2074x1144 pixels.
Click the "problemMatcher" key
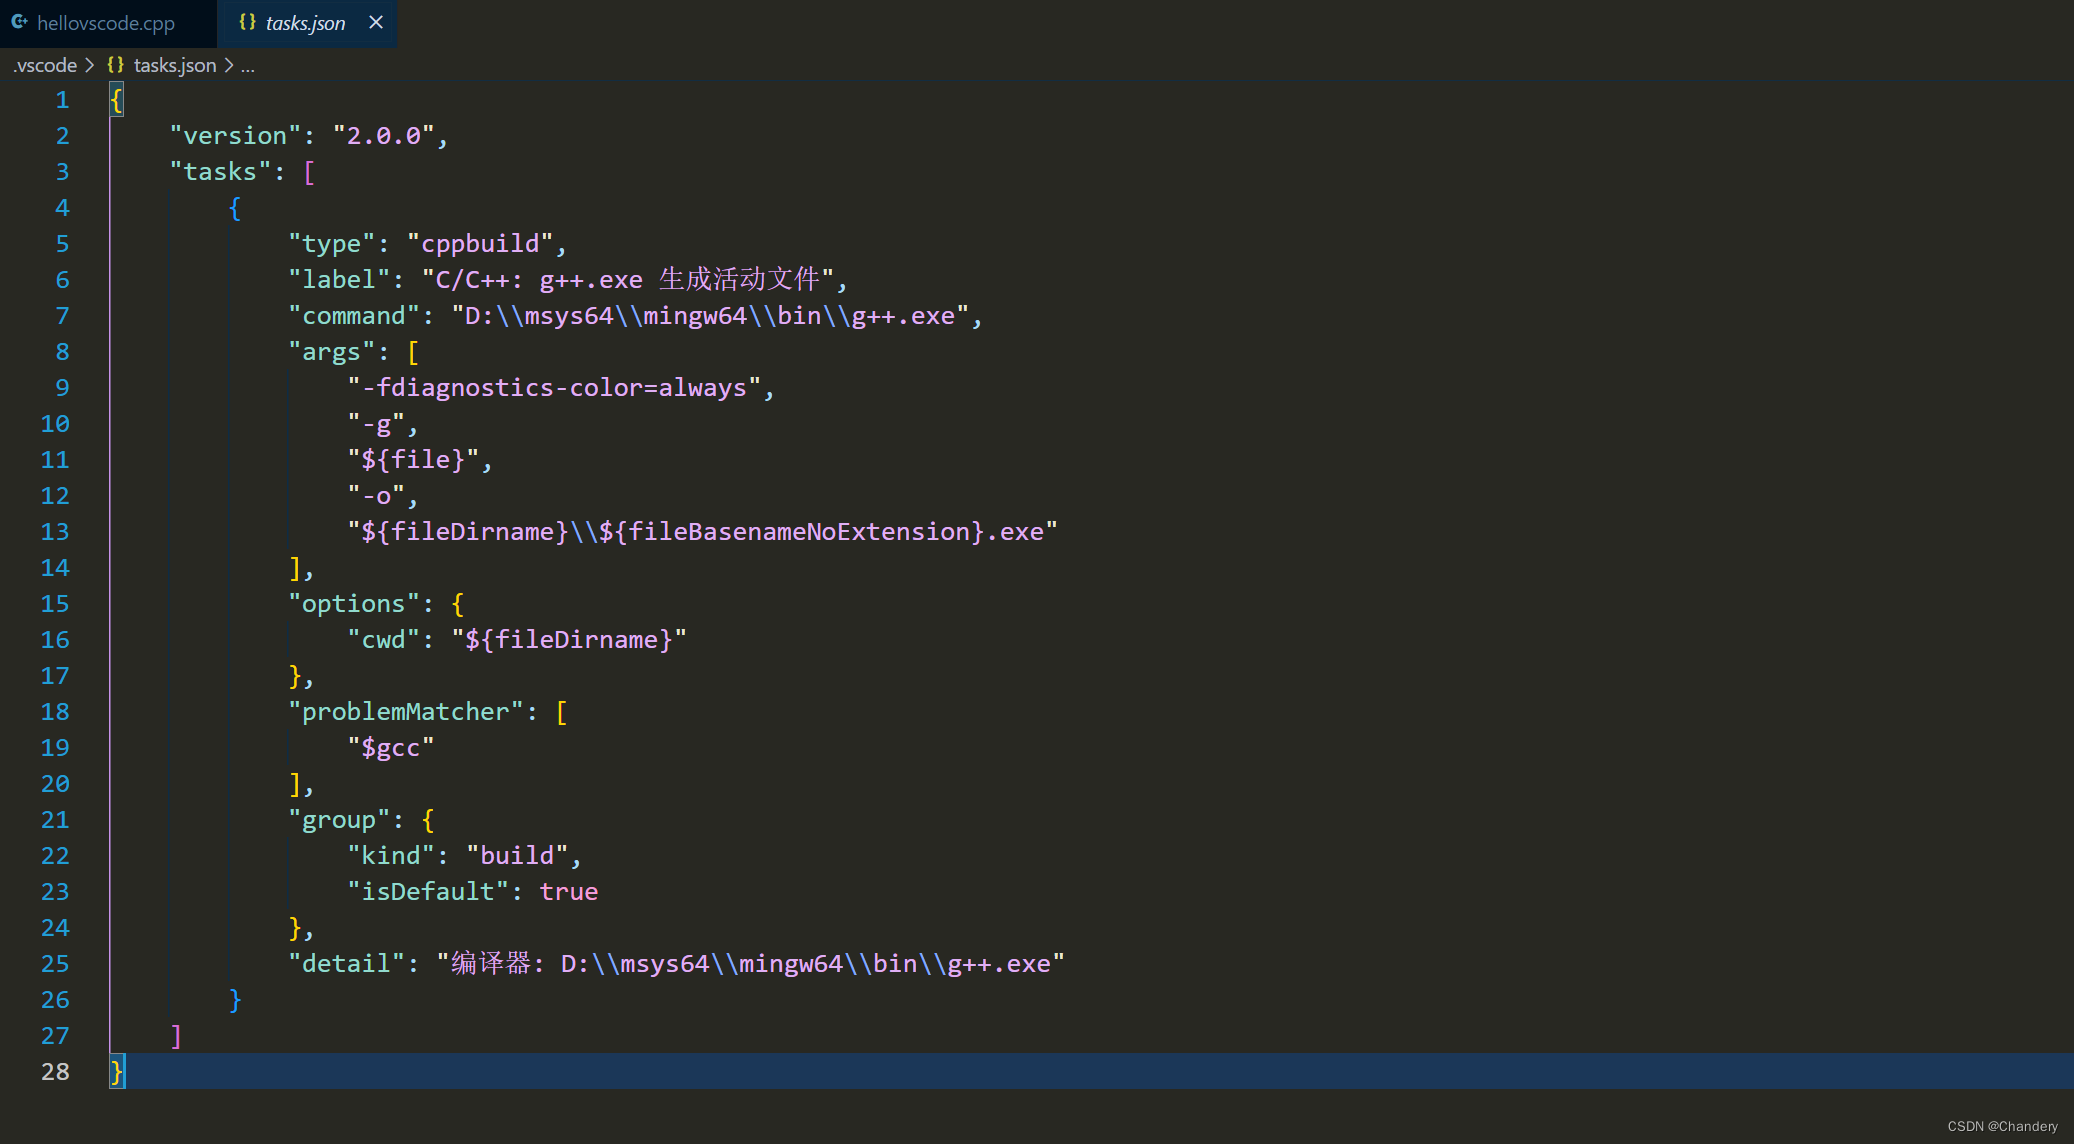click(x=406, y=712)
